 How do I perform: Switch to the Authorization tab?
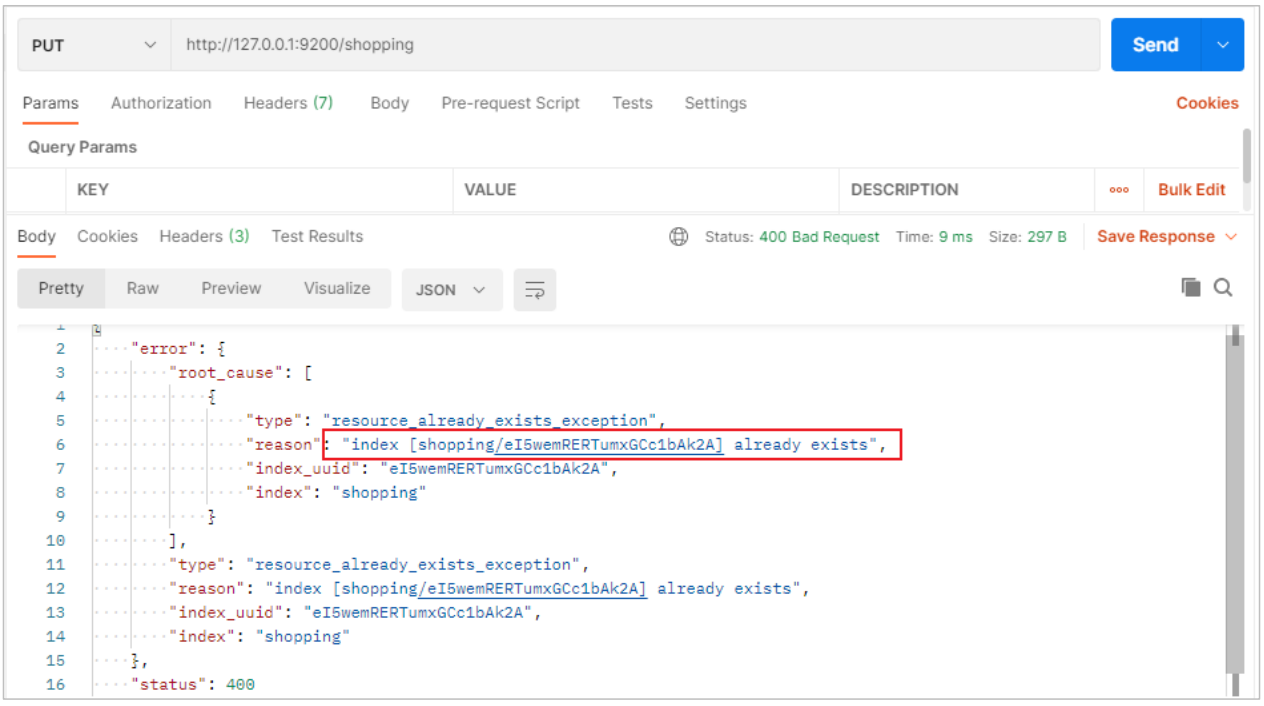click(x=161, y=103)
